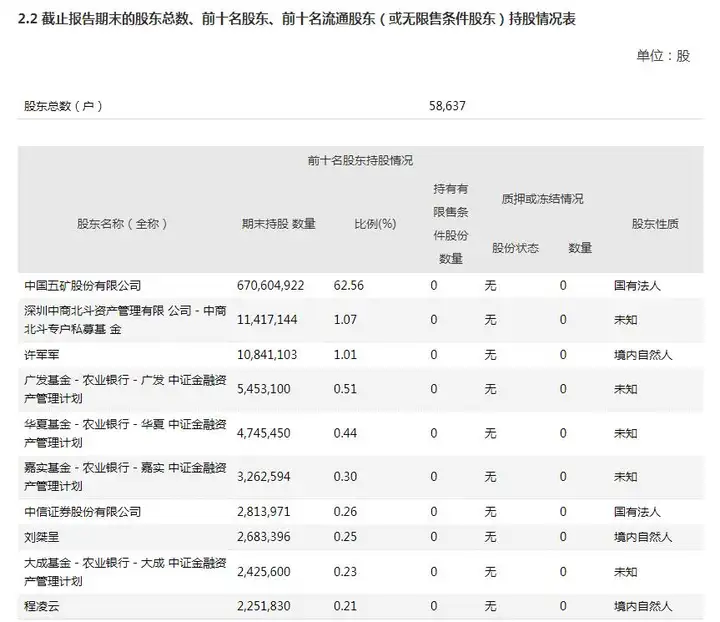Select holding value 2,683,396
720x622 pixels.
tap(264, 537)
